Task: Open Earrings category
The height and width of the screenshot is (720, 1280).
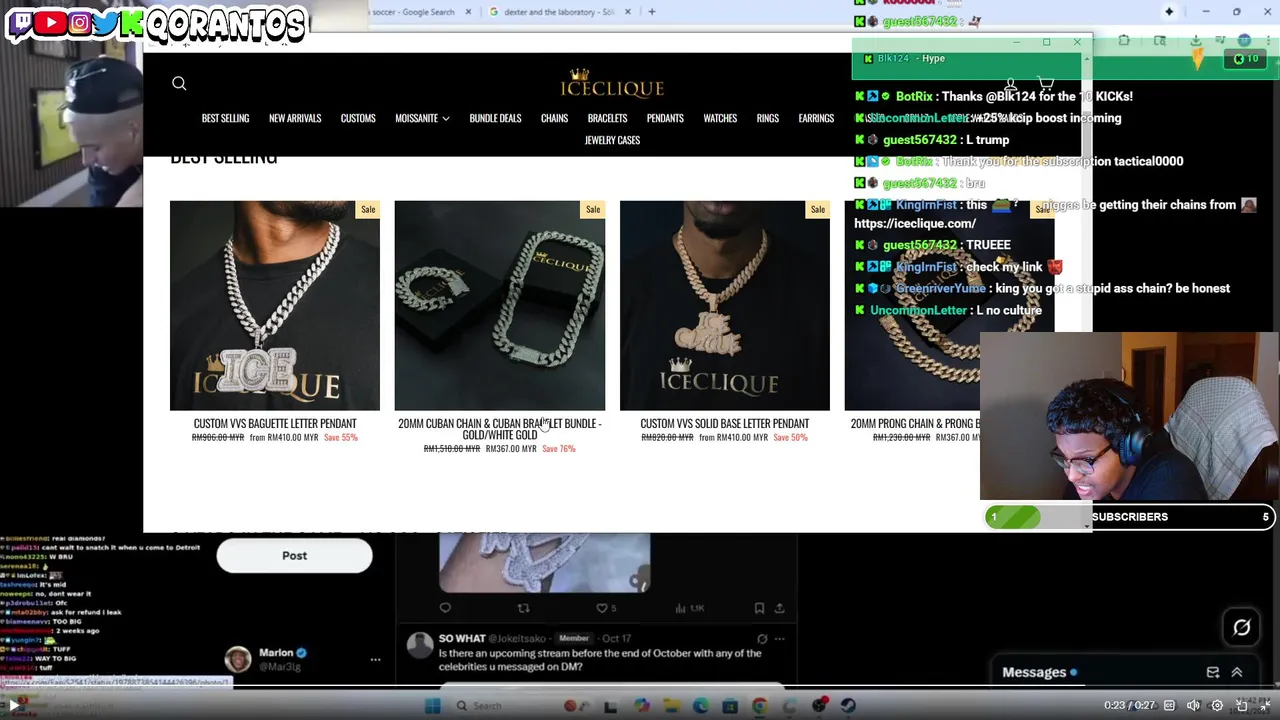Action: [816, 118]
